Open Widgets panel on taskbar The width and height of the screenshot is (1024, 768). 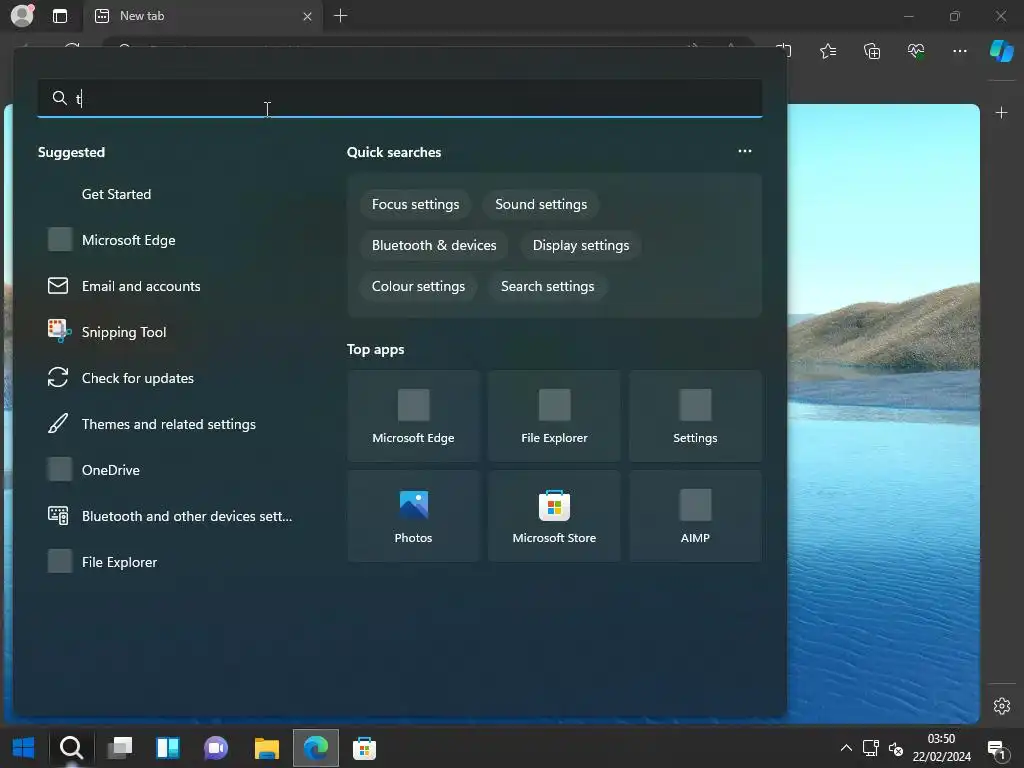168,748
